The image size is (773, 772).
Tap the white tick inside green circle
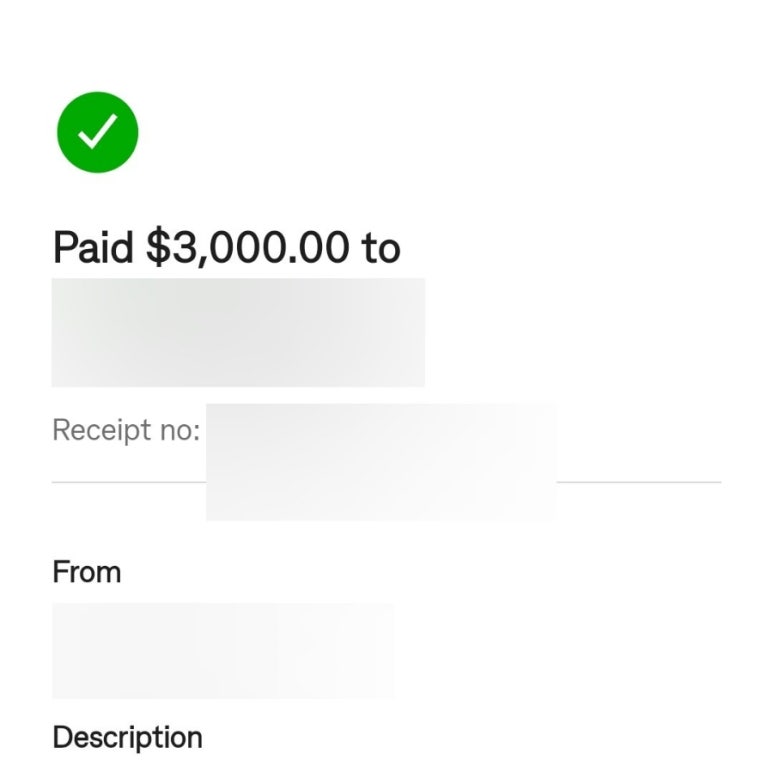[x=98, y=131]
